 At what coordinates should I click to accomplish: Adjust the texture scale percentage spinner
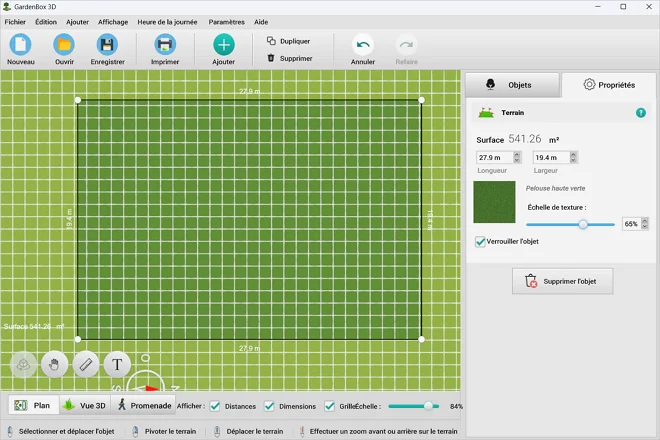click(x=645, y=224)
